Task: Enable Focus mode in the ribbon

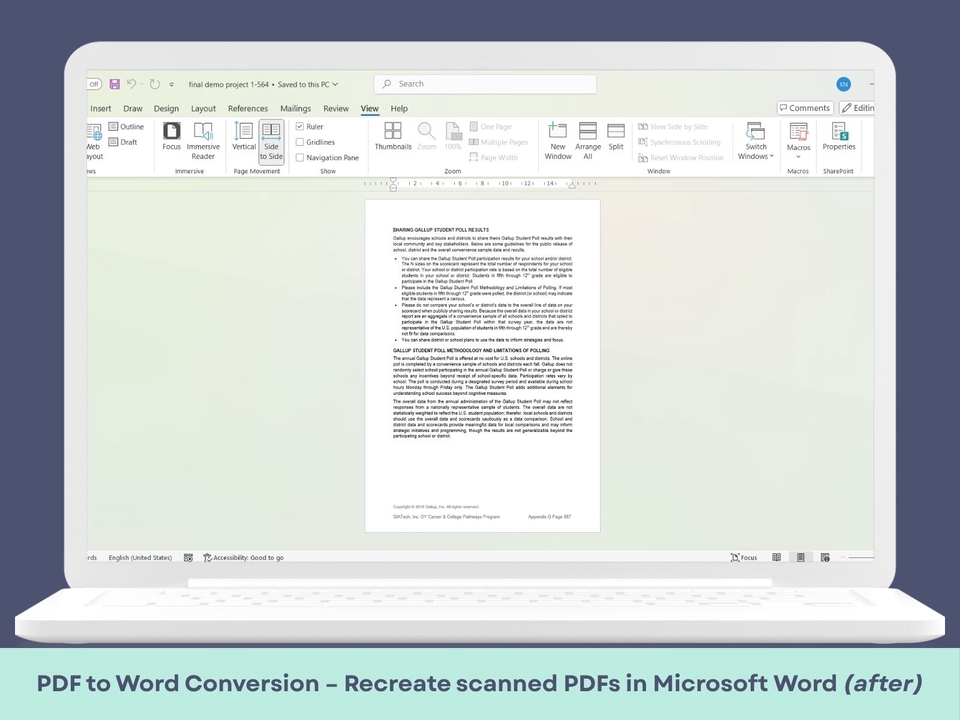Action: click(172, 137)
